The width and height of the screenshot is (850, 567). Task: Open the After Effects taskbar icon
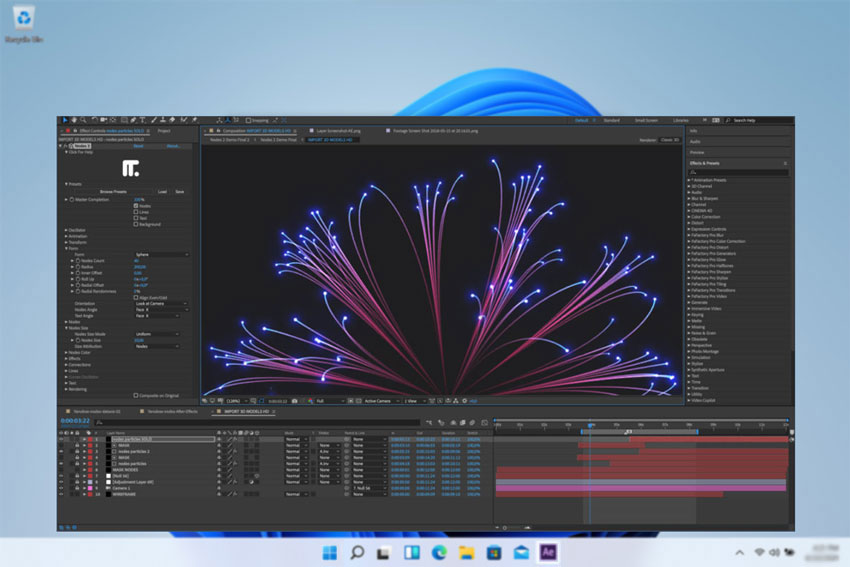click(x=548, y=552)
